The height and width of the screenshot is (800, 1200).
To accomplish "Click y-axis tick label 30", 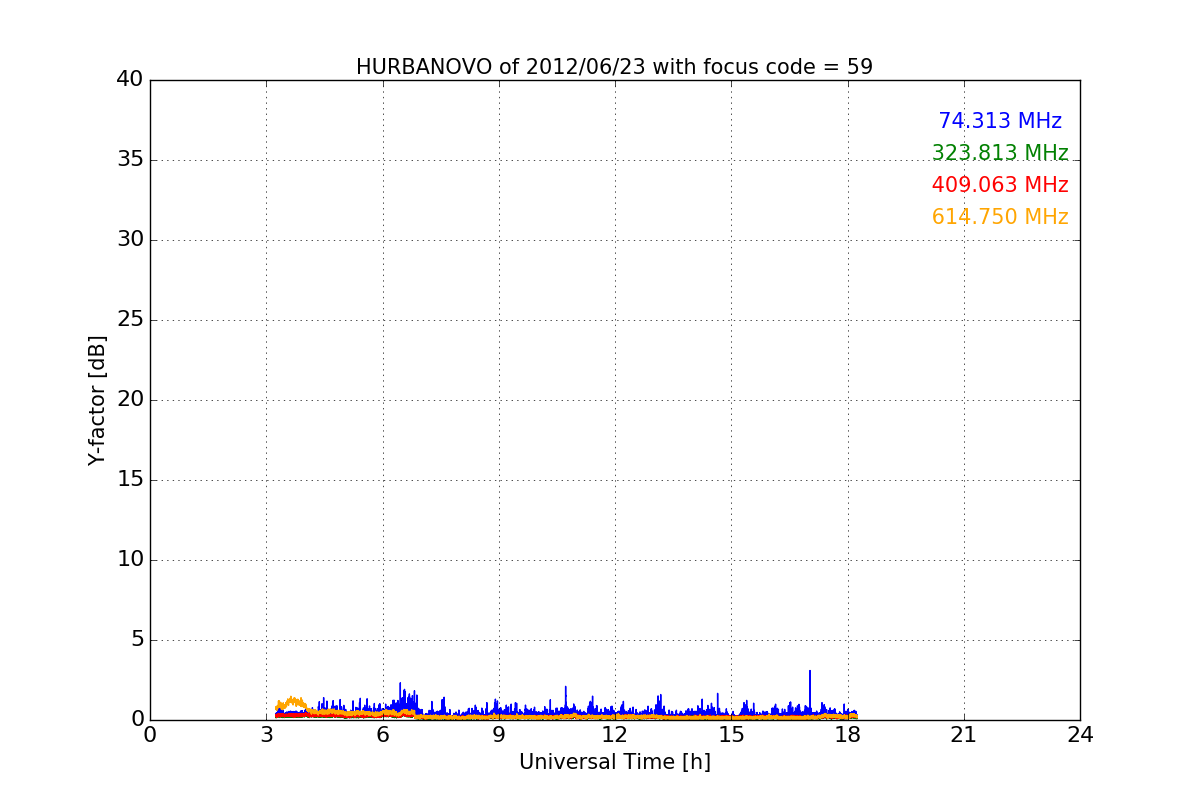I will pos(130,240).
